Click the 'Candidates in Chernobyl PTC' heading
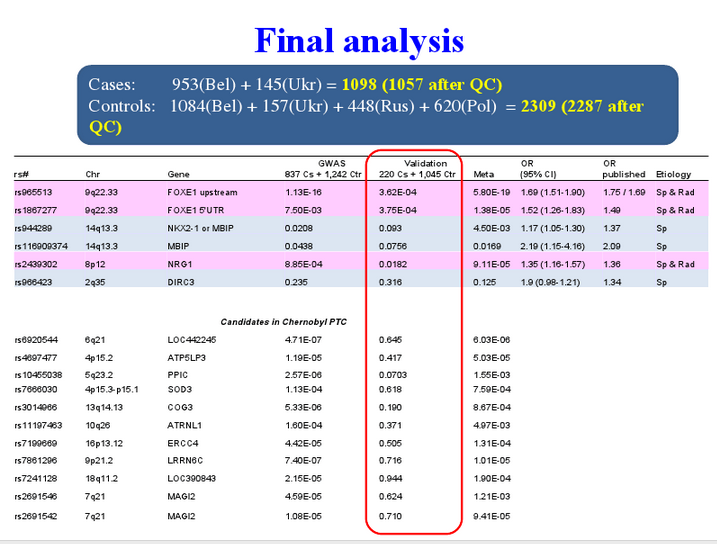 click(x=284, y=322)
